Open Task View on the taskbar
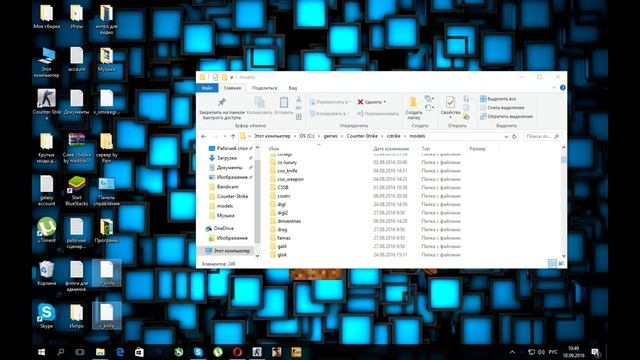 pos(80,352)
